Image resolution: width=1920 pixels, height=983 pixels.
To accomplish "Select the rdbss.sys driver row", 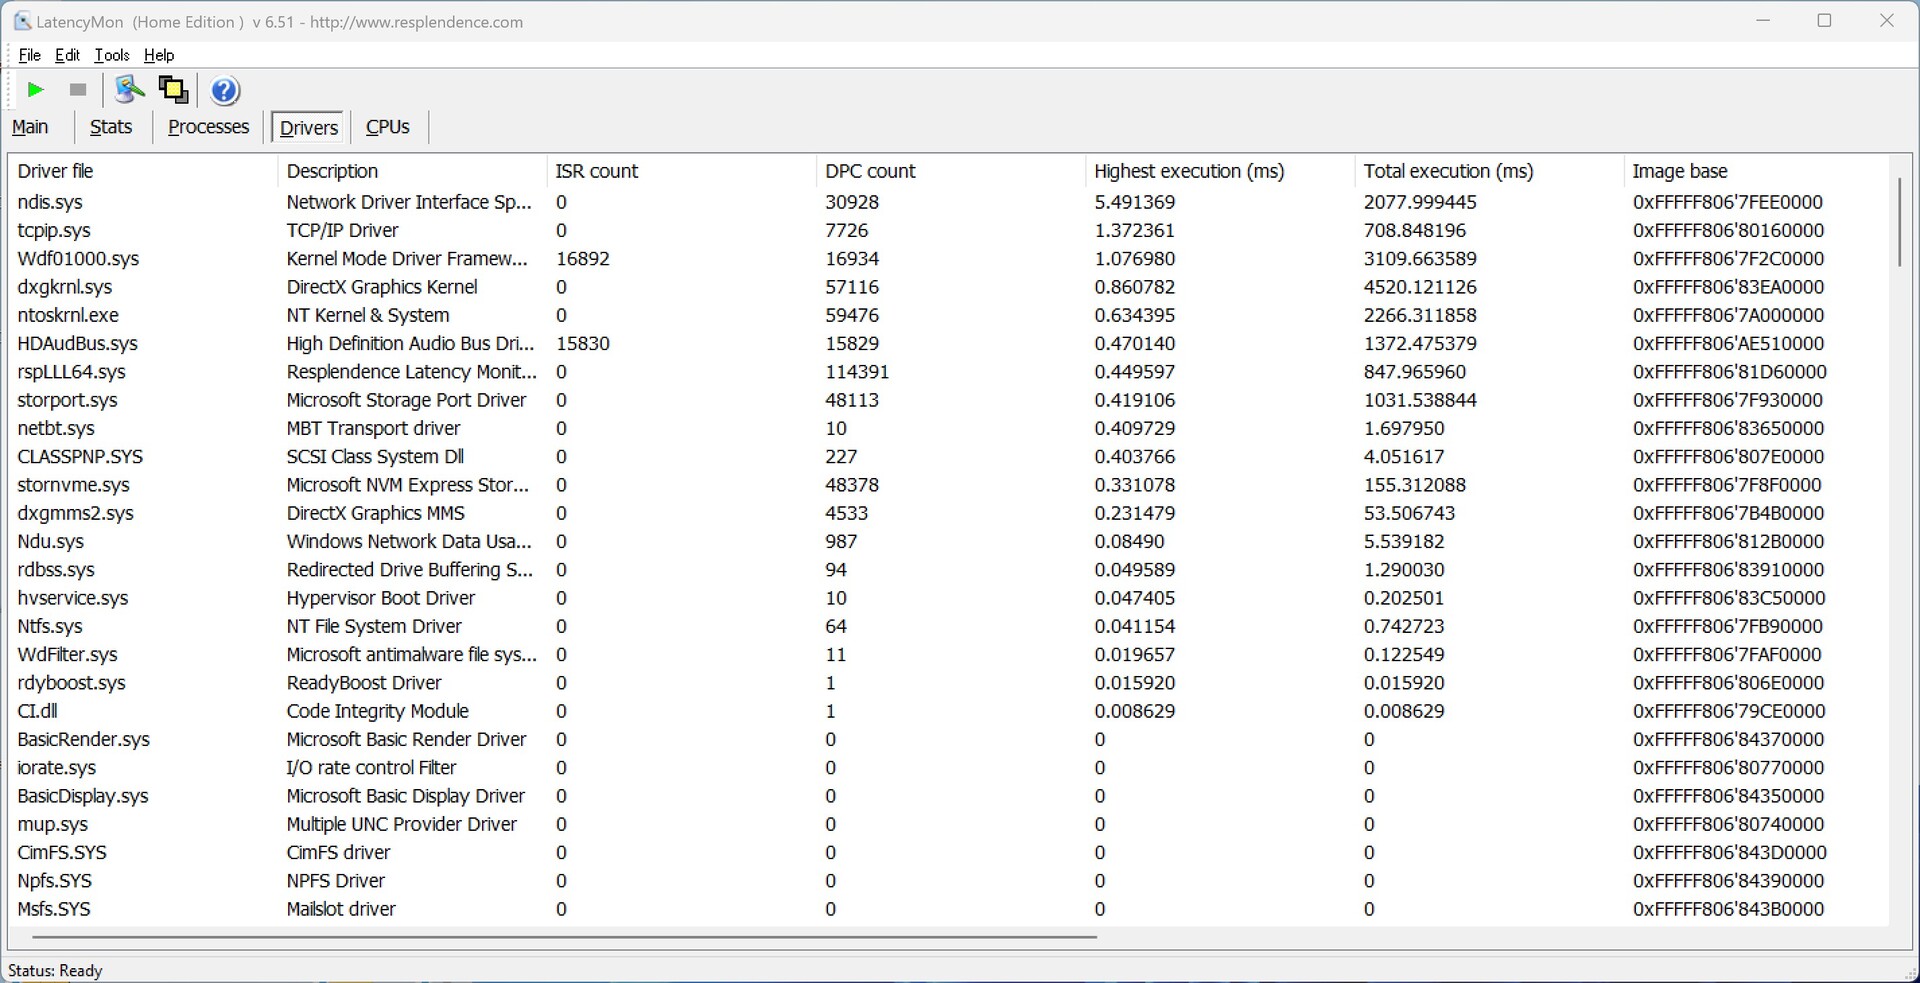I will 948,570.
